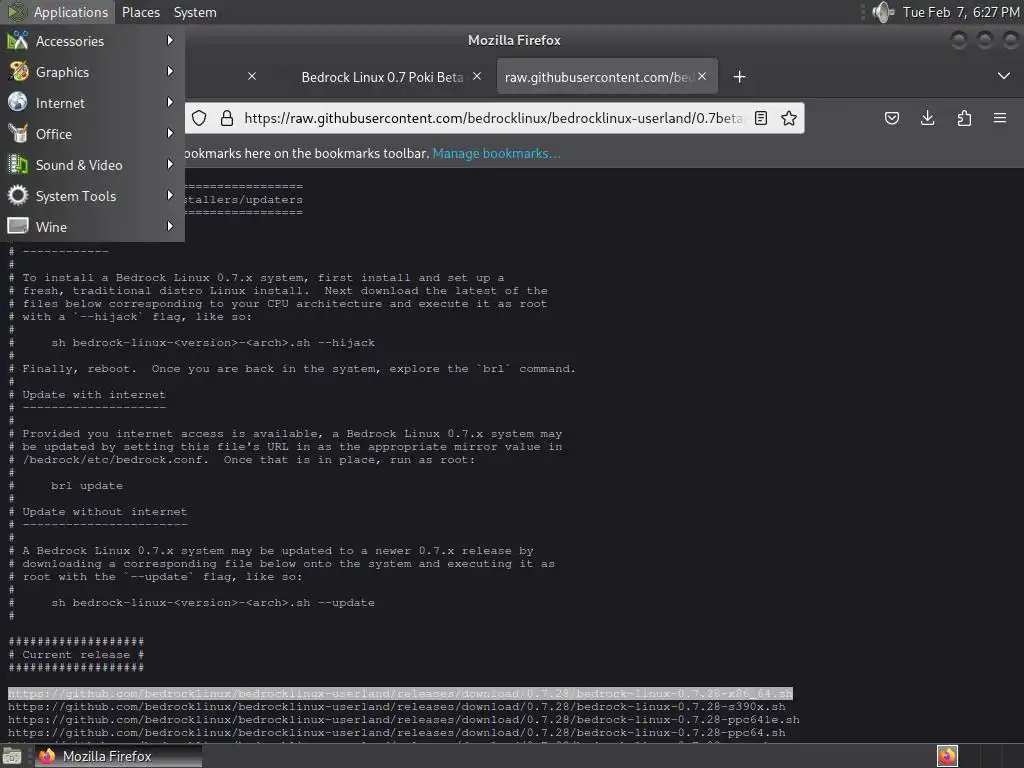This screenshot has width=1024, height=768.
Task: Open the Internet globe icon
Action: 18,103
